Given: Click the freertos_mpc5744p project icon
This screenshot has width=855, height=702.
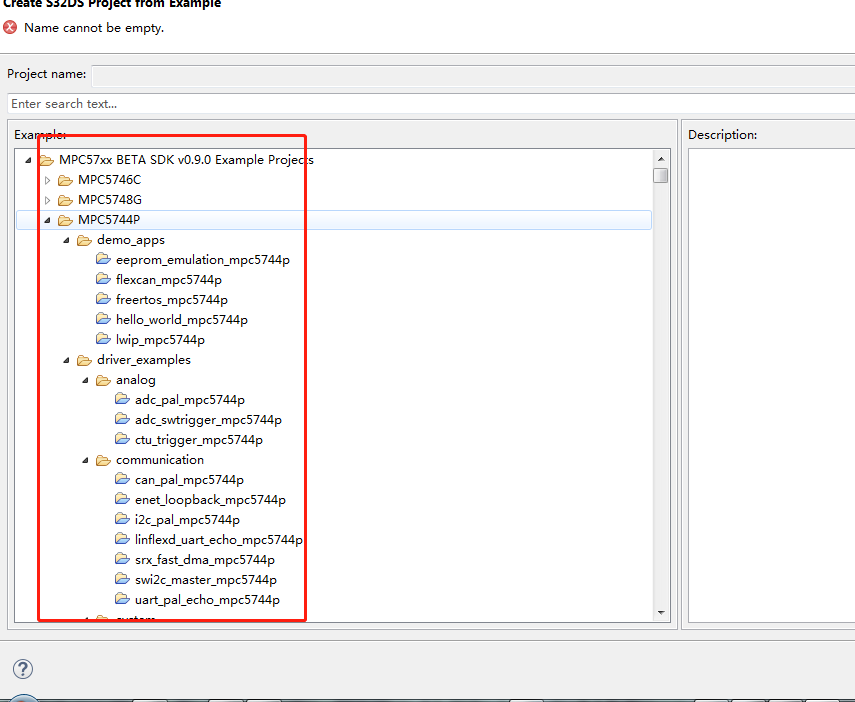Looking at the screenshot, I should [x=104, y=299].
